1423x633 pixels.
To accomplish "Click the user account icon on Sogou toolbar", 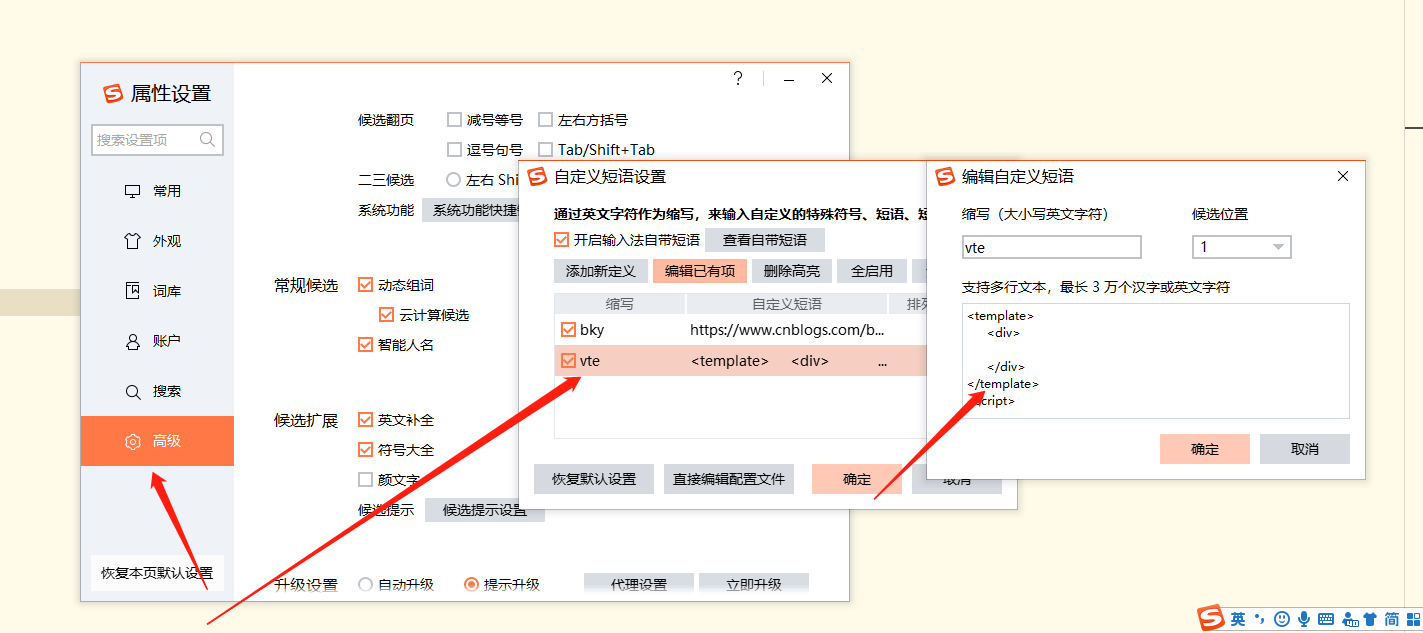I will 1349,619.
